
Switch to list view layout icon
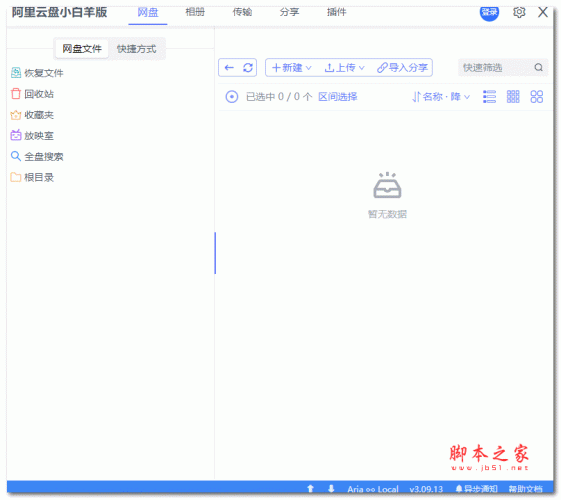click(489, 97)
